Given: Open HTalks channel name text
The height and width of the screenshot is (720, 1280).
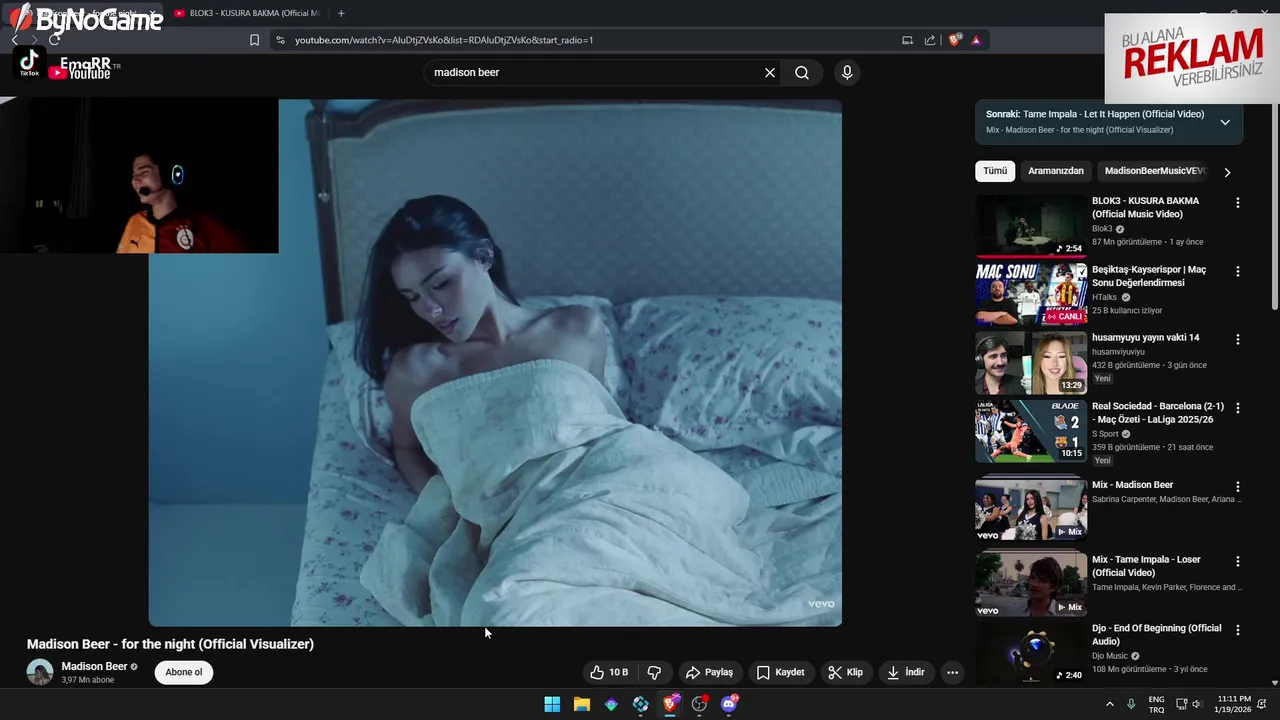Looking at the screenshot, I should coord(1104,297).
